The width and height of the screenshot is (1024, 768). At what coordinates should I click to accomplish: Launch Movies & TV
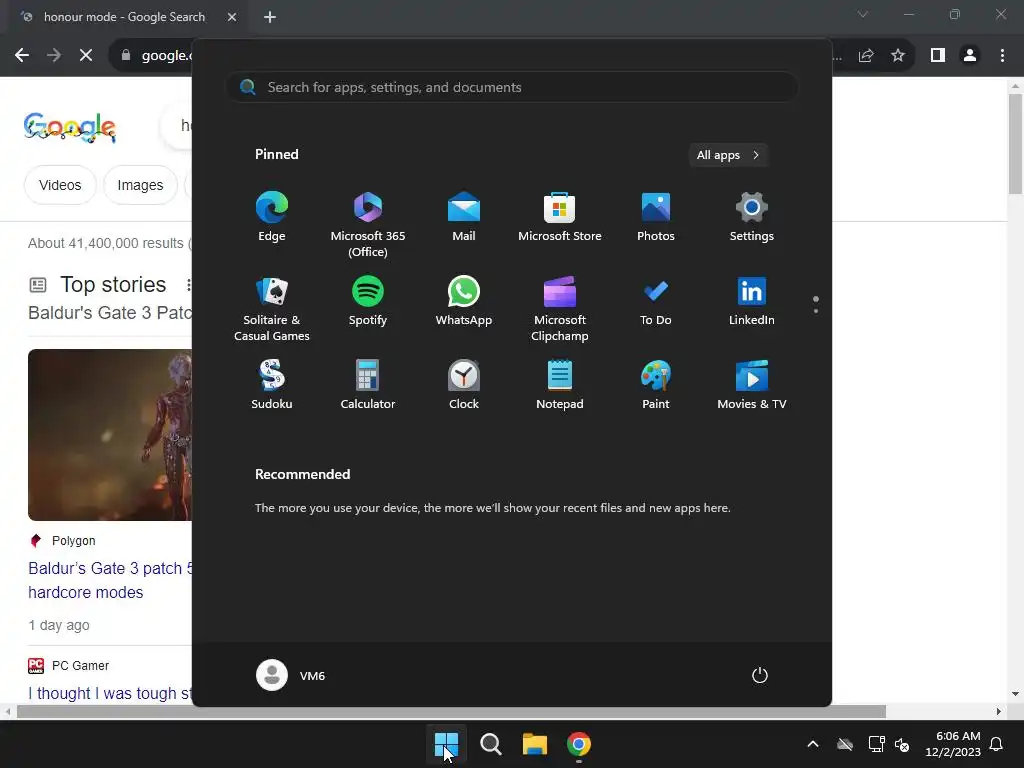pos(752,385)
